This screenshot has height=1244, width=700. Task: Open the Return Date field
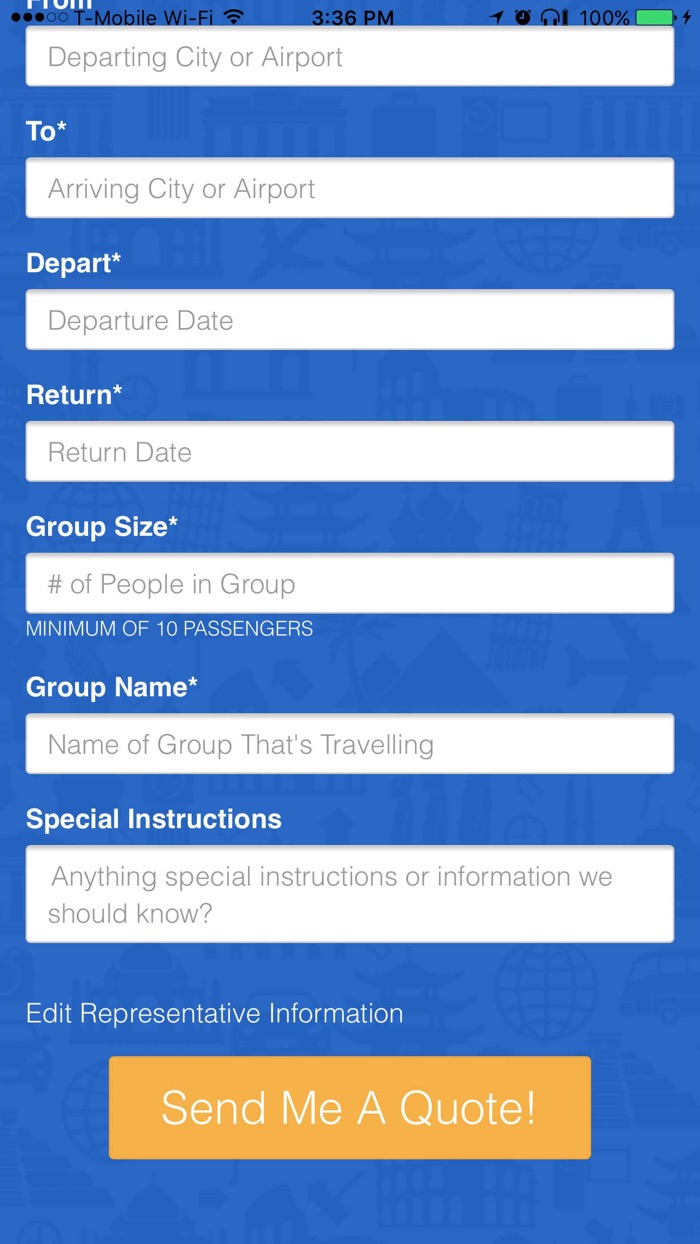click(x=349, y=451)
